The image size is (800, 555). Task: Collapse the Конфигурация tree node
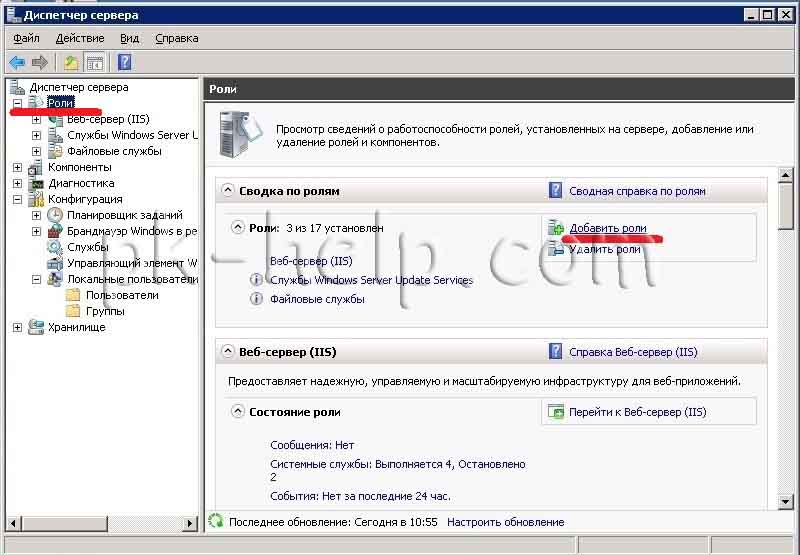17,199
